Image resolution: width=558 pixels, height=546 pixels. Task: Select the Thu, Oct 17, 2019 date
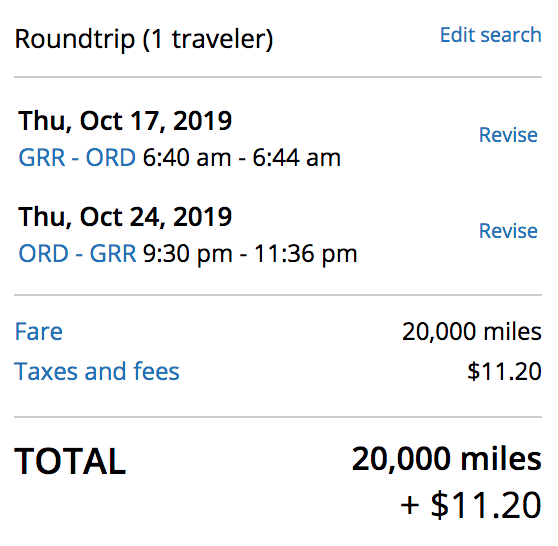[125, 121]
